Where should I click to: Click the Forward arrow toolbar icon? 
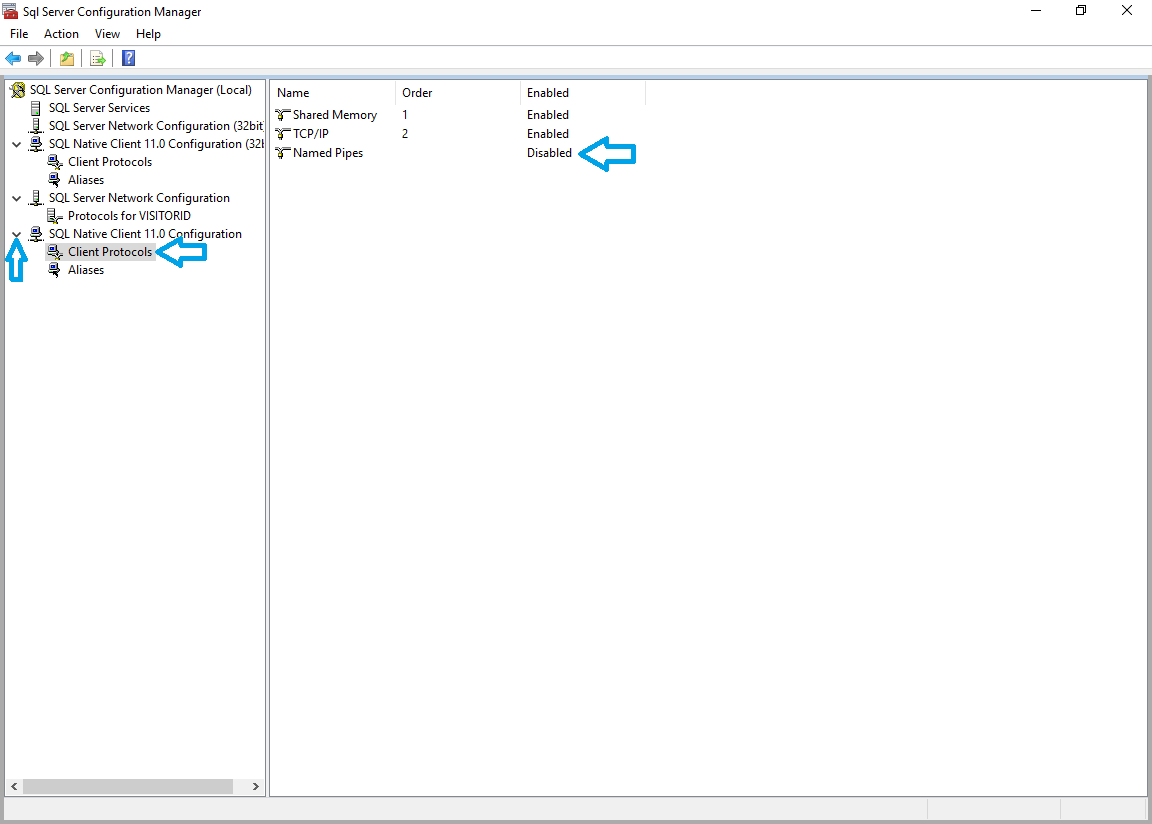[x=36, y=58]
